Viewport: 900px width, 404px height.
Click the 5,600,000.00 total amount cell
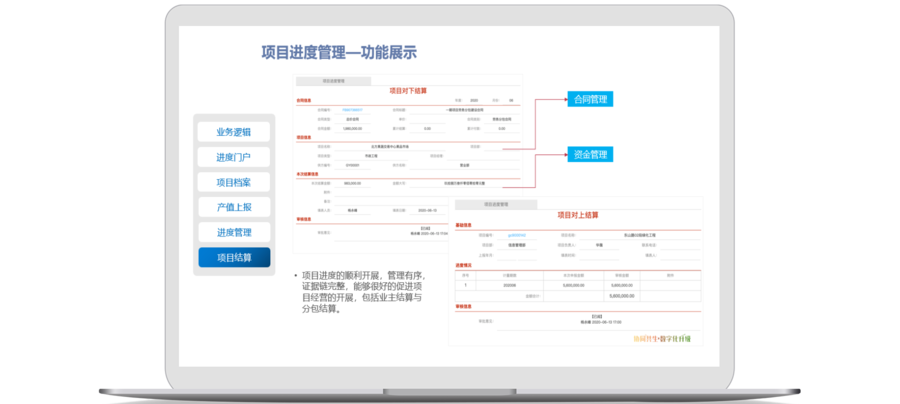point(623,296)
